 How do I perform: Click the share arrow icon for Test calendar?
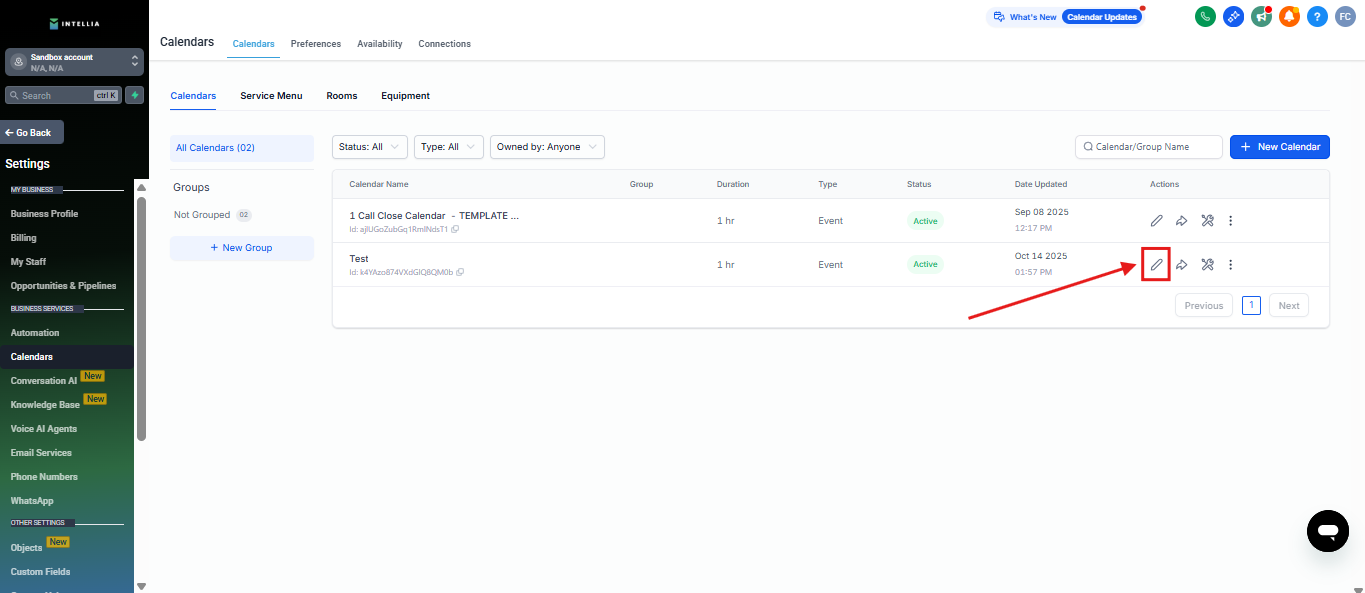pyautogui.click(x=1181, y=265)
